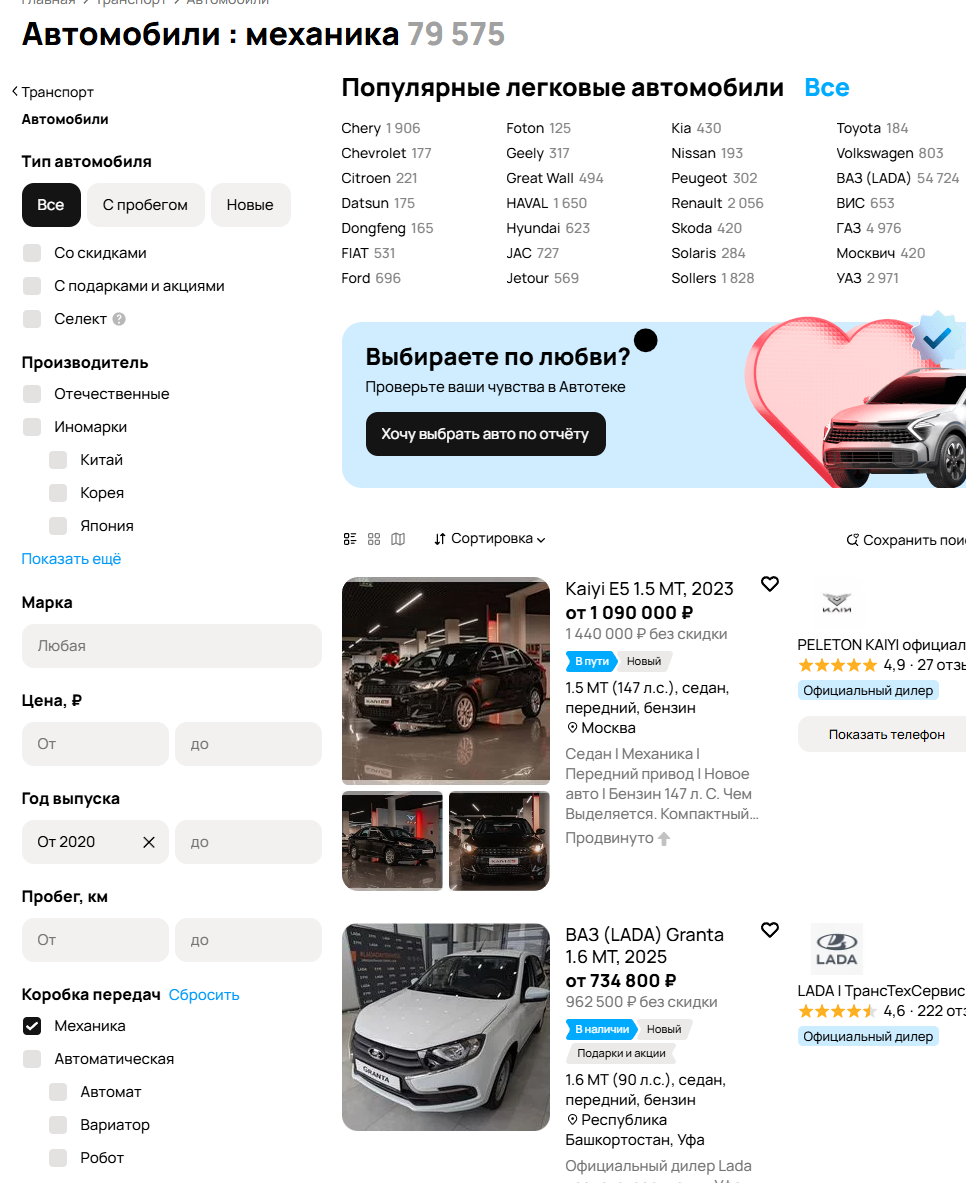
Task: Click Селект help question mark icon
Action: (119, 319)
